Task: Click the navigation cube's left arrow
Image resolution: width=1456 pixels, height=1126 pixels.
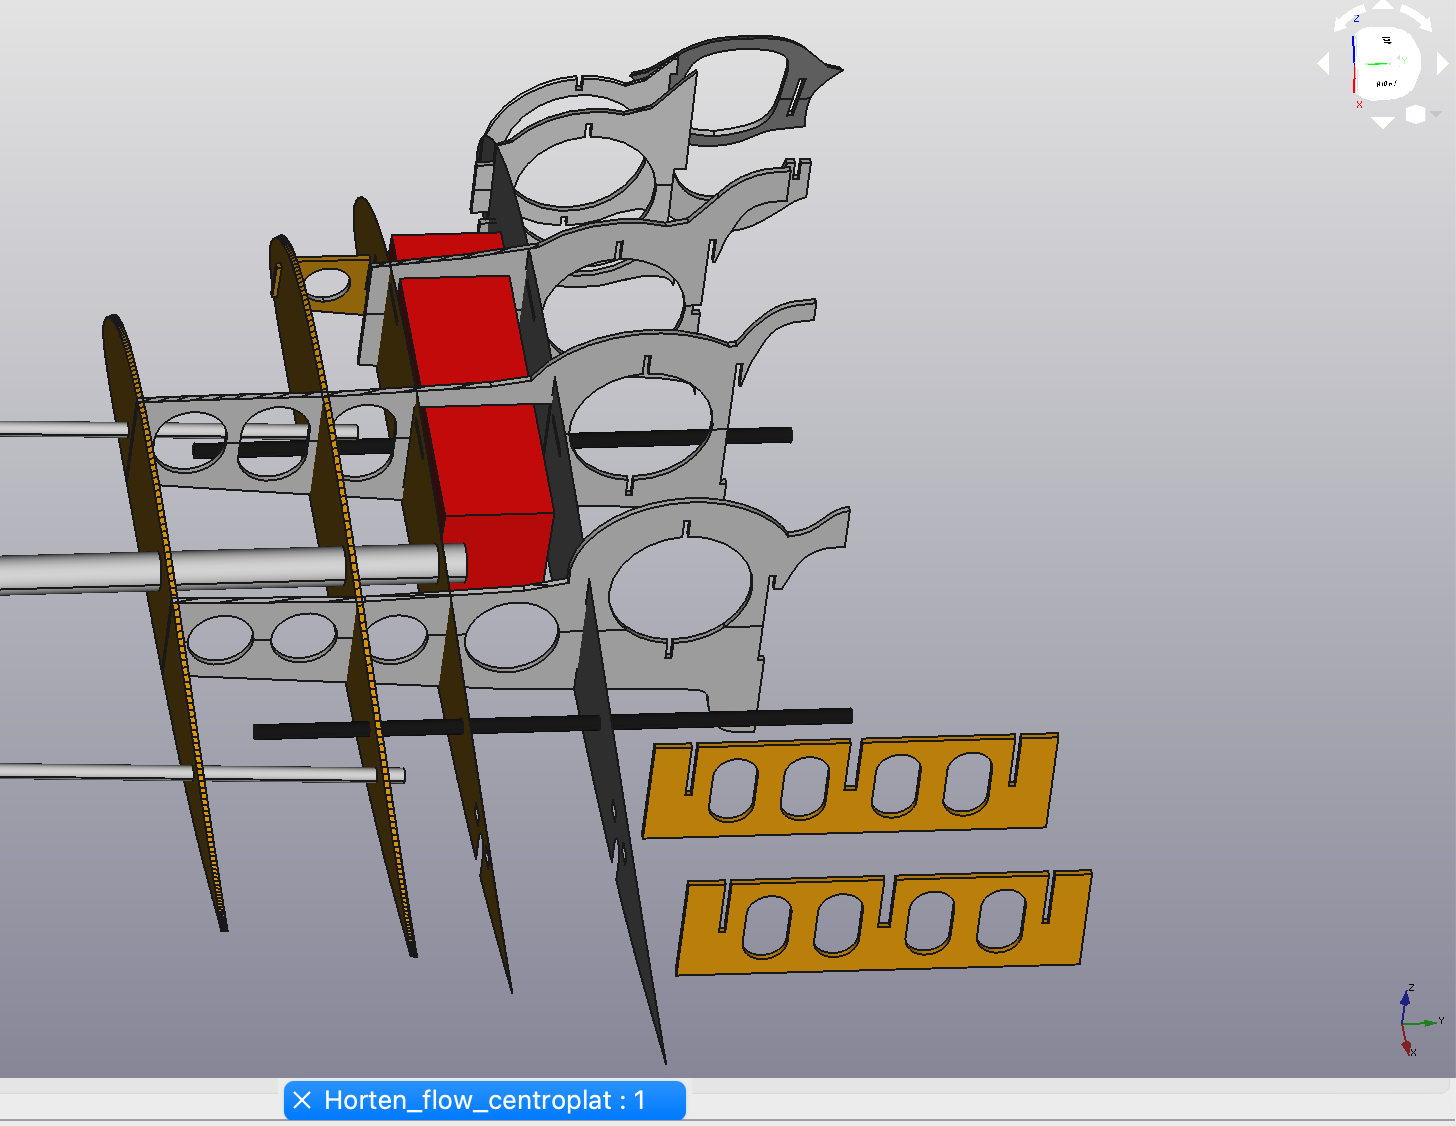Action: [x=1324, y=64]
